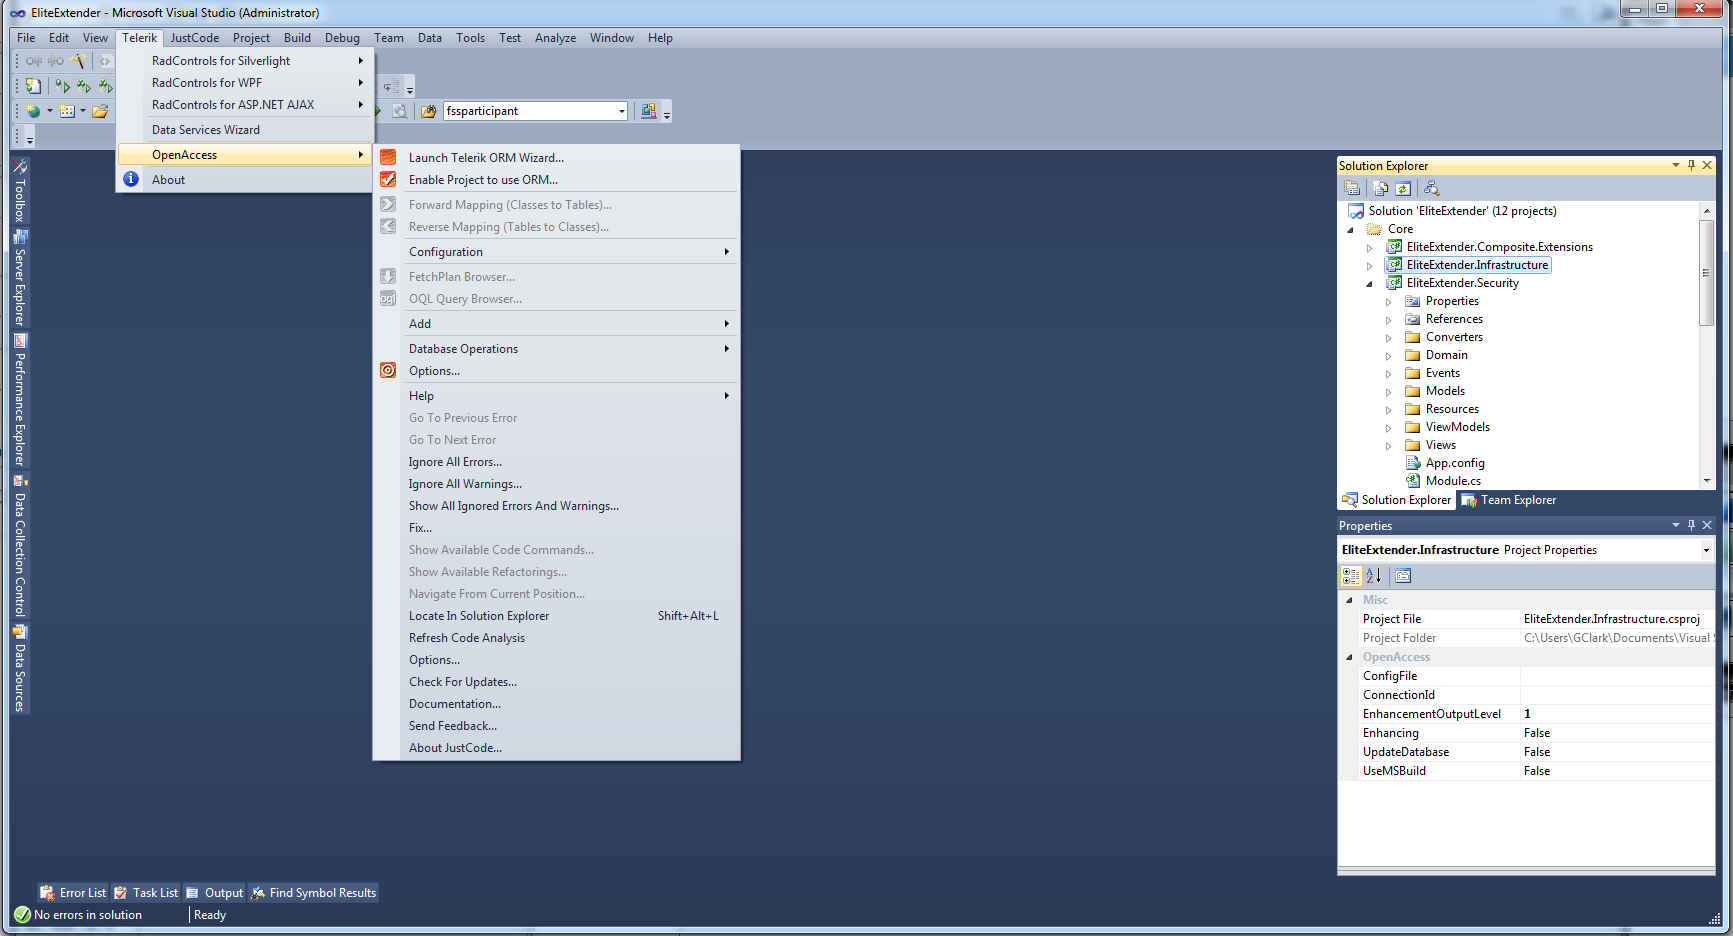Open New Project icon dropdown arrow
The image size is (1733, 936).
pyautogui.click(x=49, y=111)
